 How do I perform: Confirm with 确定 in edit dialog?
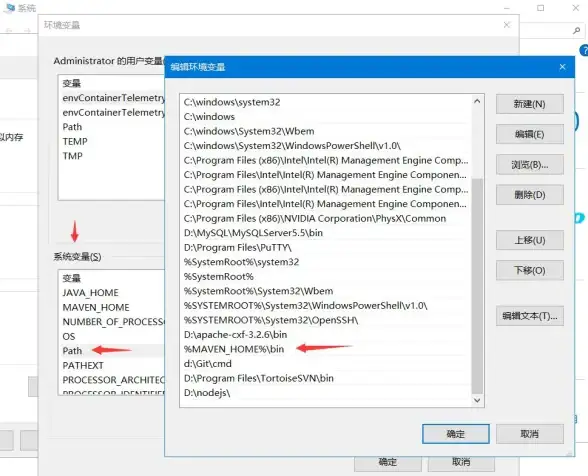point(456,434)
